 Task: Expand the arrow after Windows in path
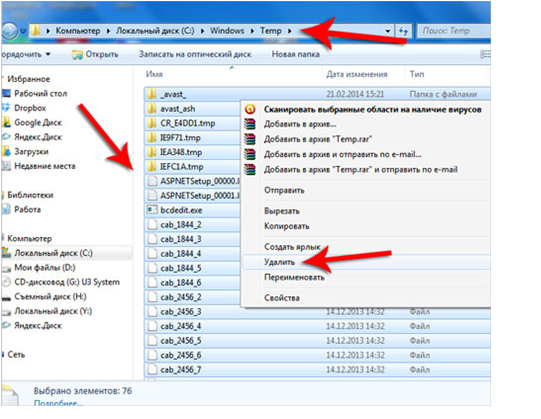252,31
